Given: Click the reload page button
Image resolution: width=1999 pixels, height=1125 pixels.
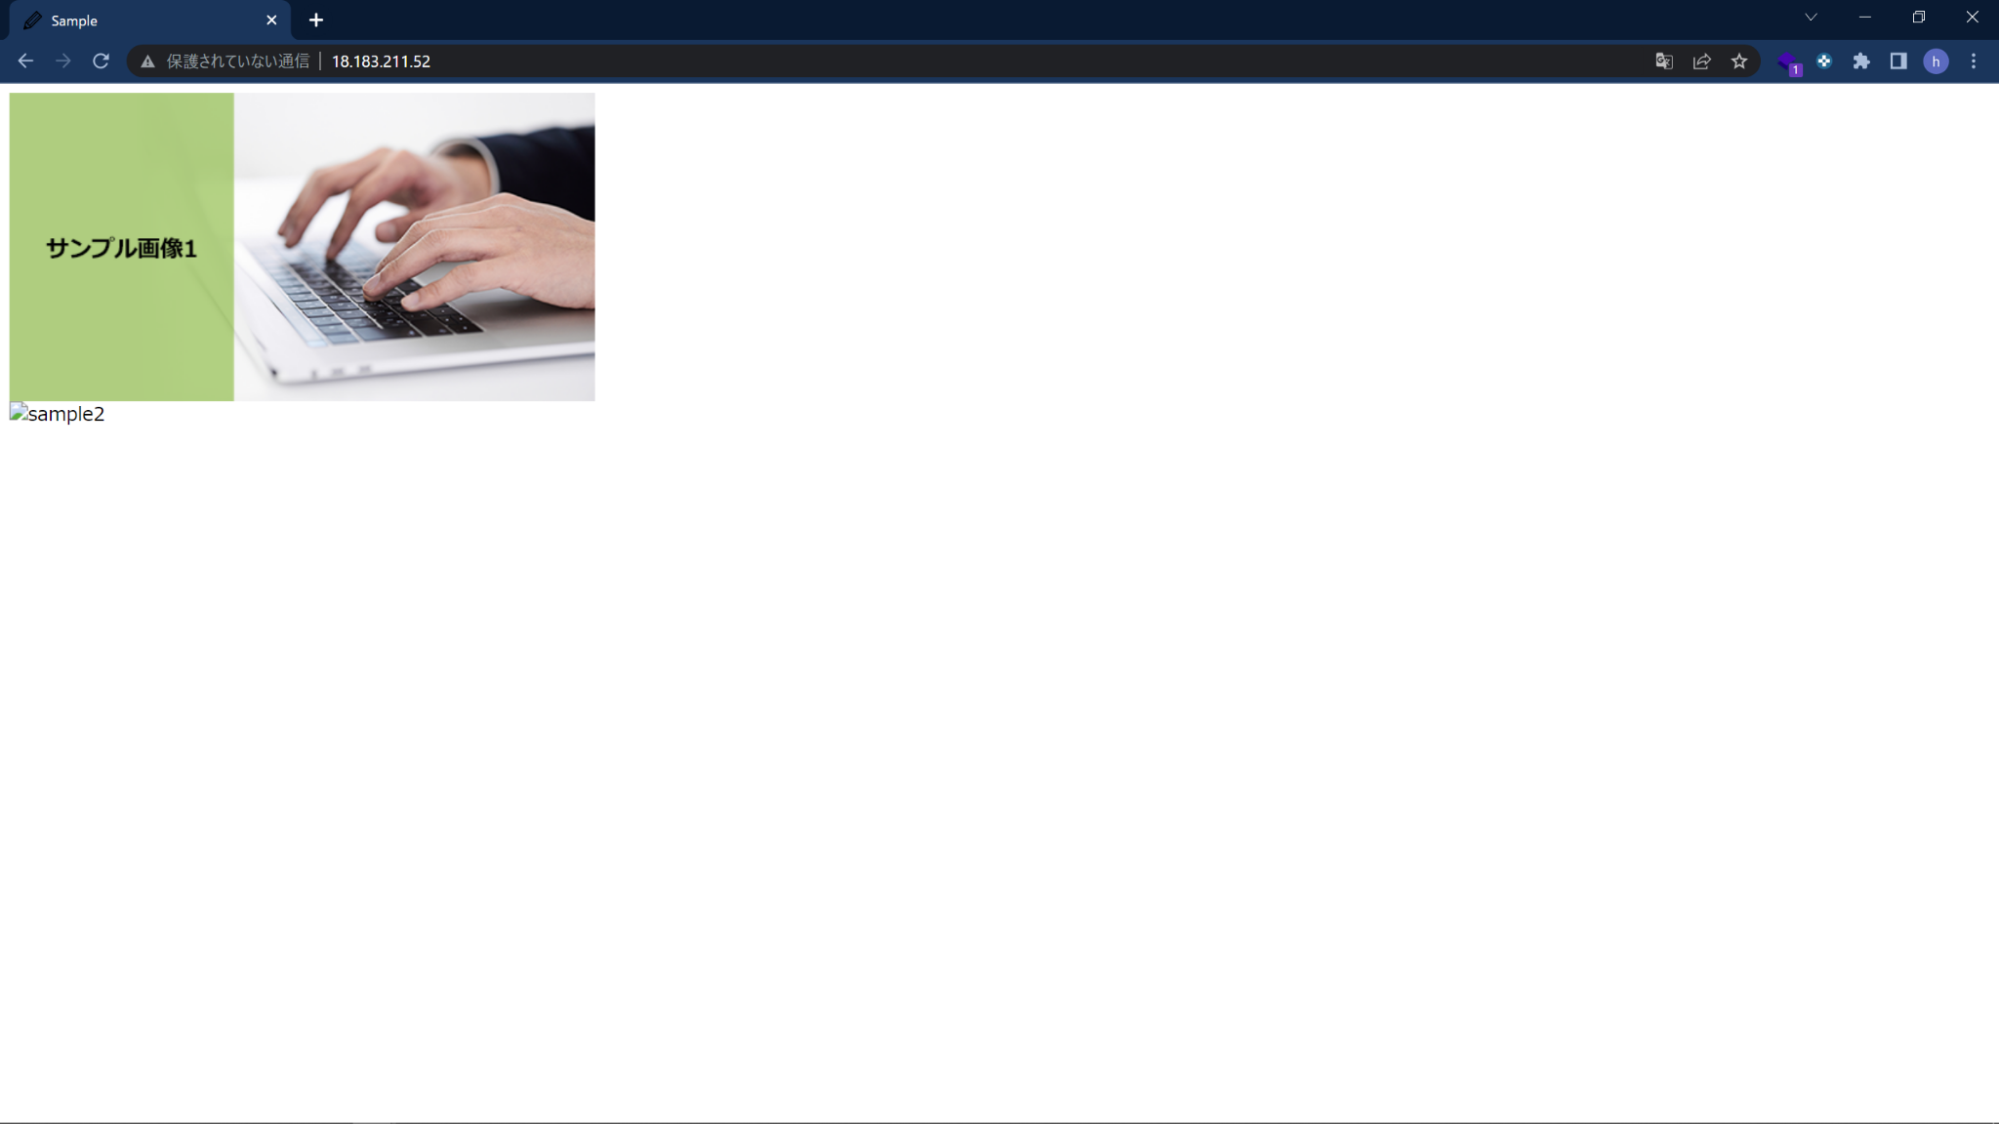Looking at the screenshot, I should [100, 60].
